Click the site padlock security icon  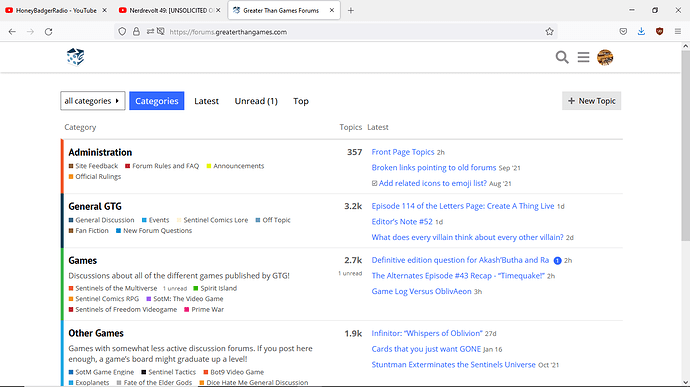[136, 31]
